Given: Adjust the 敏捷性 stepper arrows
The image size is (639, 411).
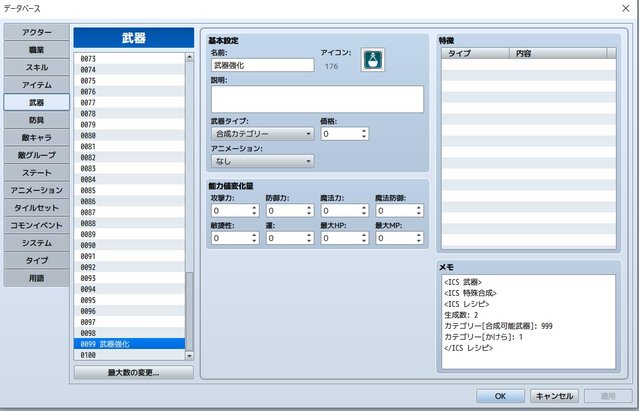Looking at the screenshot, I should [x=254, y=238].
